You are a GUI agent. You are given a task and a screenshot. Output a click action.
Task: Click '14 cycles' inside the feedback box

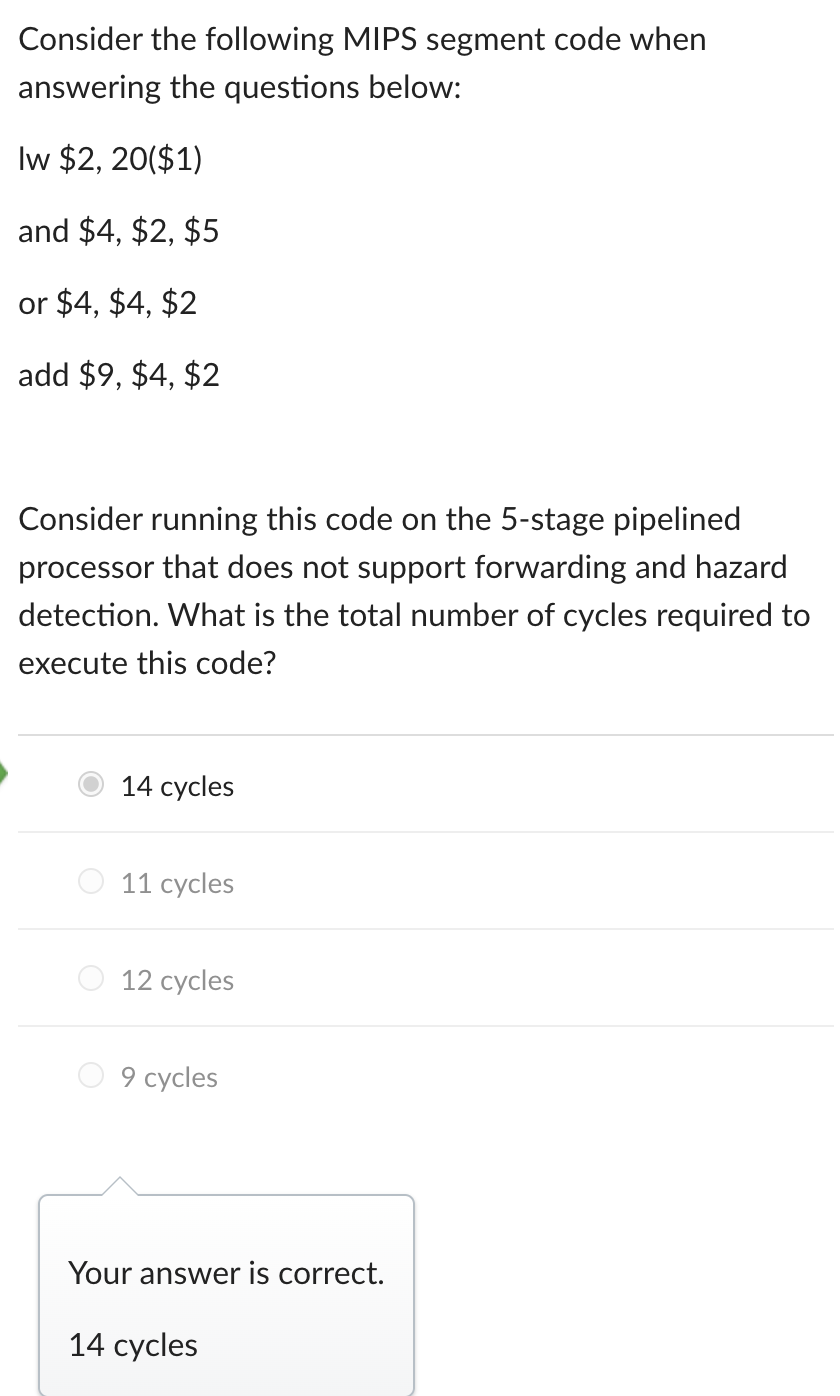click(x=133, y=1346)
